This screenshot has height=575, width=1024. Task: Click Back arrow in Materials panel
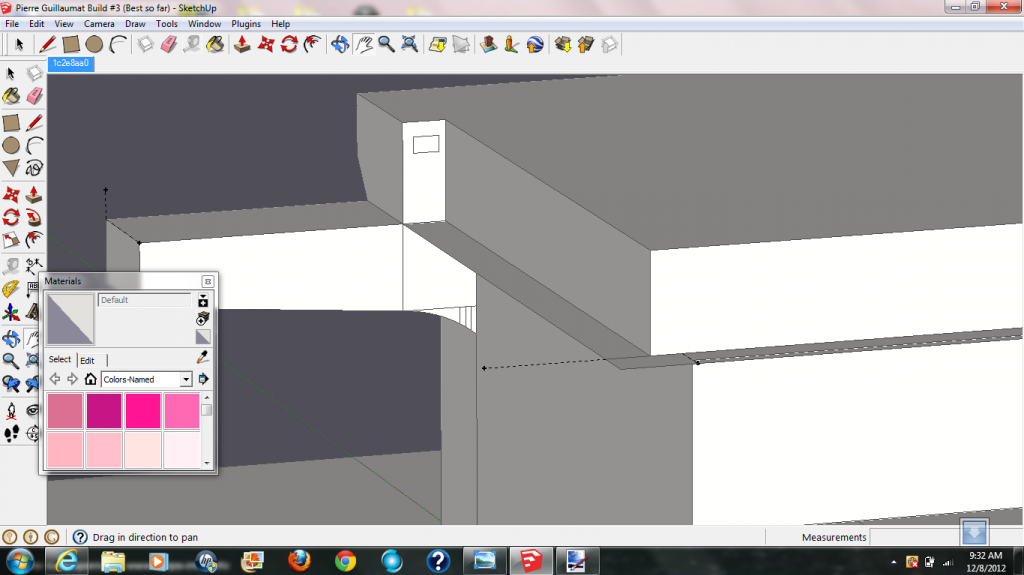point(55,379)
